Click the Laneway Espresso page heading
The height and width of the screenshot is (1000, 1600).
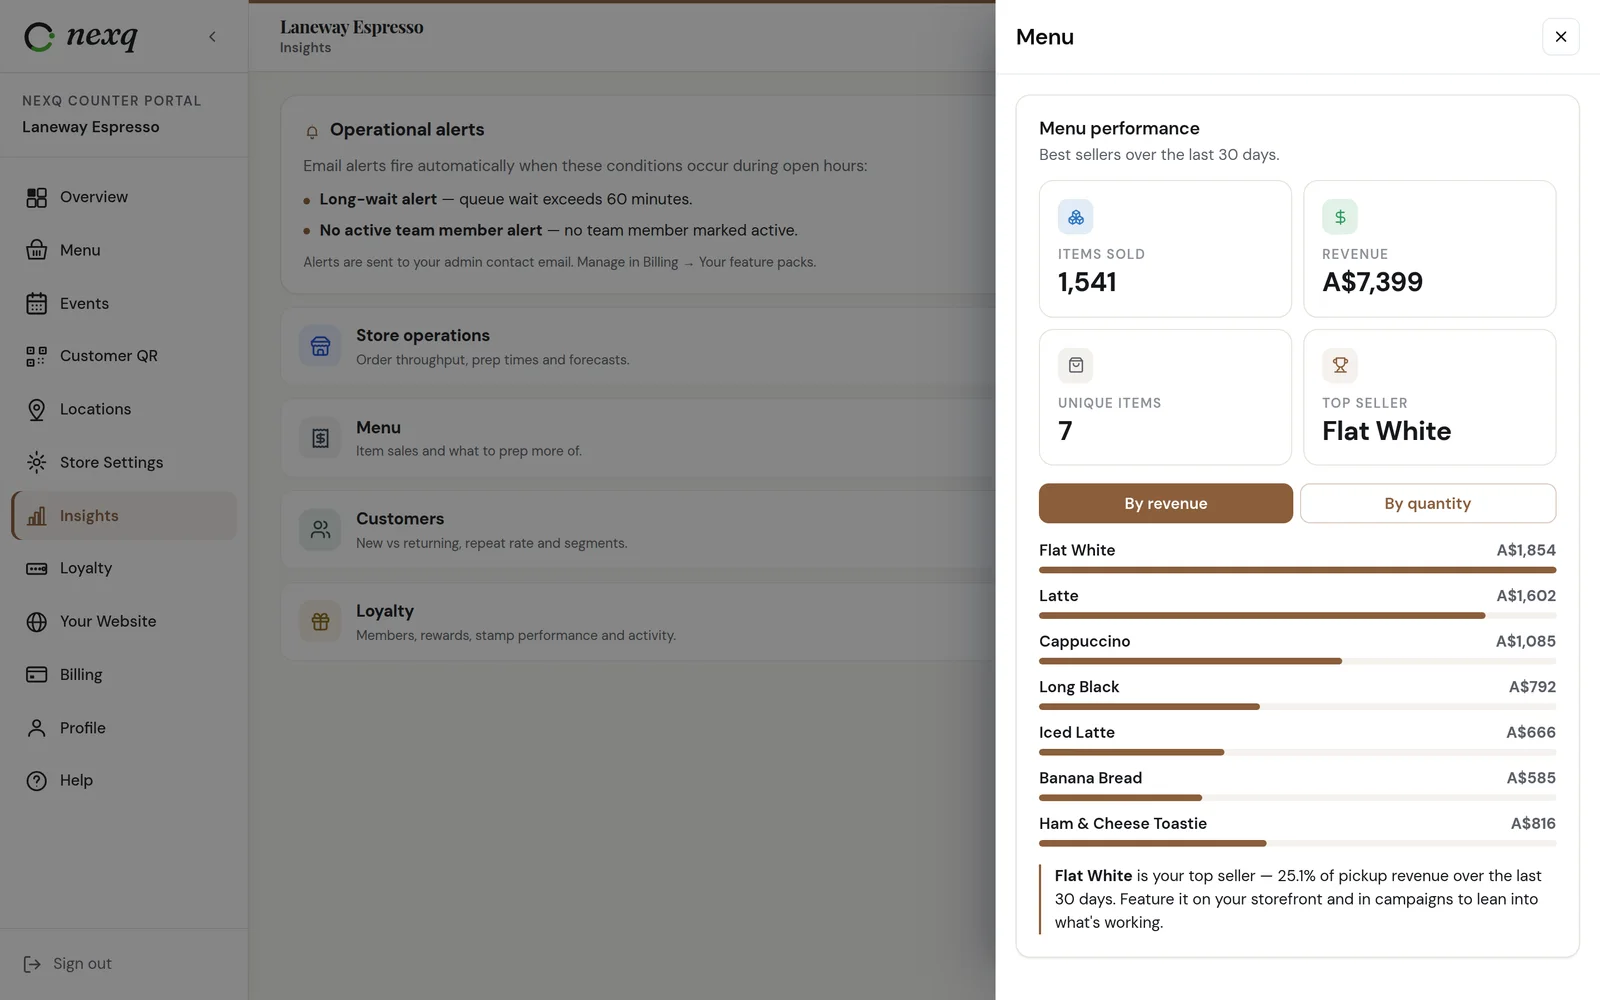pos(352,27)
